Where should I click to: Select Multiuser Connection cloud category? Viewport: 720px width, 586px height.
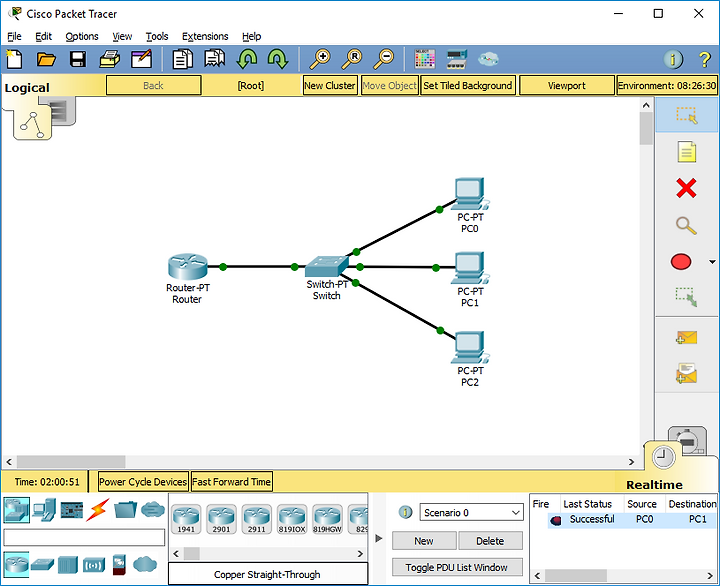tap(153, 509)
